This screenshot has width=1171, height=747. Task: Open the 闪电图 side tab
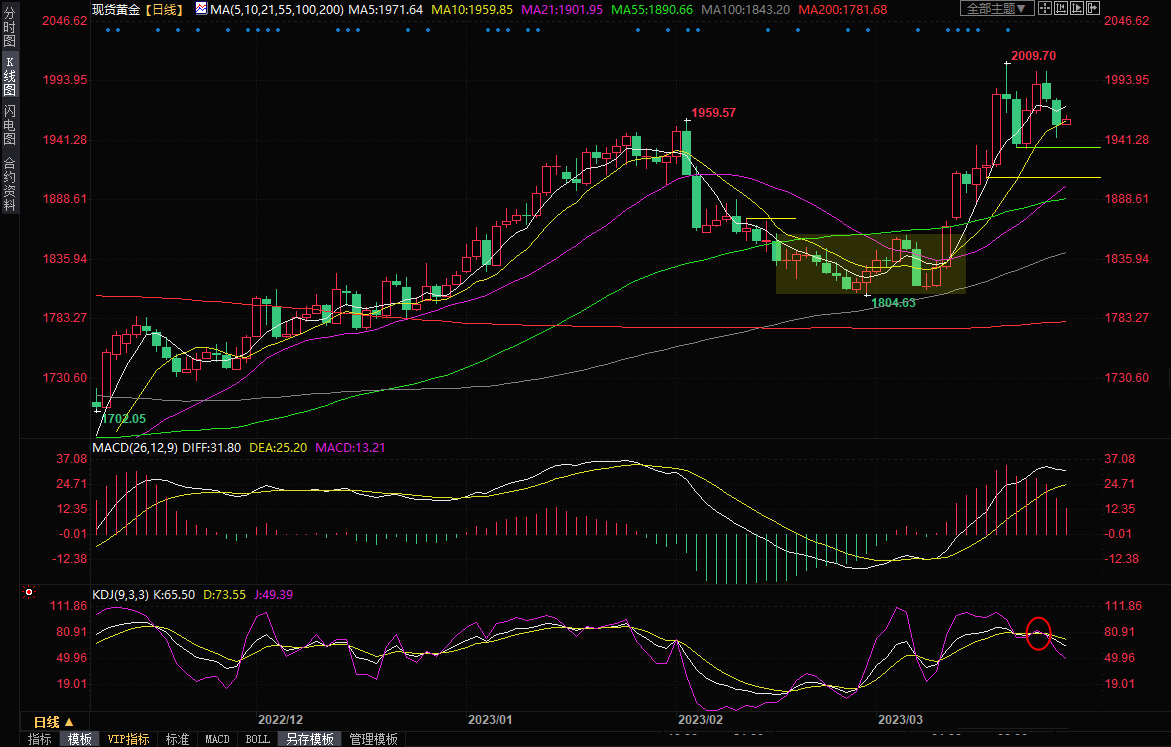tap(9, 124)
